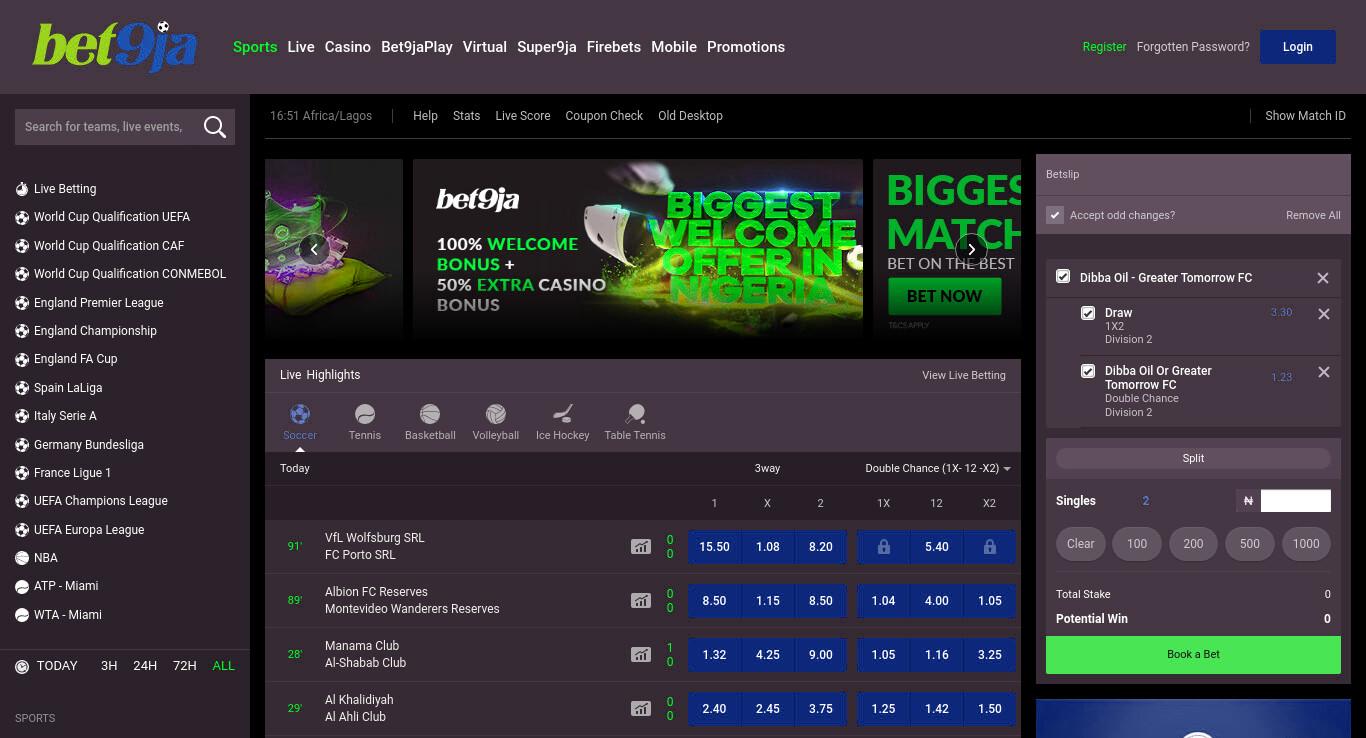Open the Sports main menu
Screen dimensions: 1366x738
(x=255, y=47)
